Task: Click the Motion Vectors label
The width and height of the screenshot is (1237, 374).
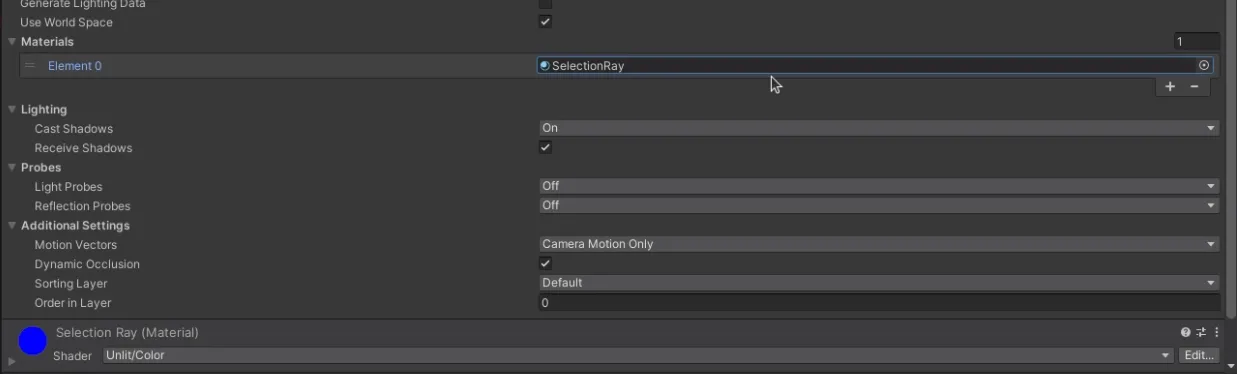Action: tap(76, 245)
